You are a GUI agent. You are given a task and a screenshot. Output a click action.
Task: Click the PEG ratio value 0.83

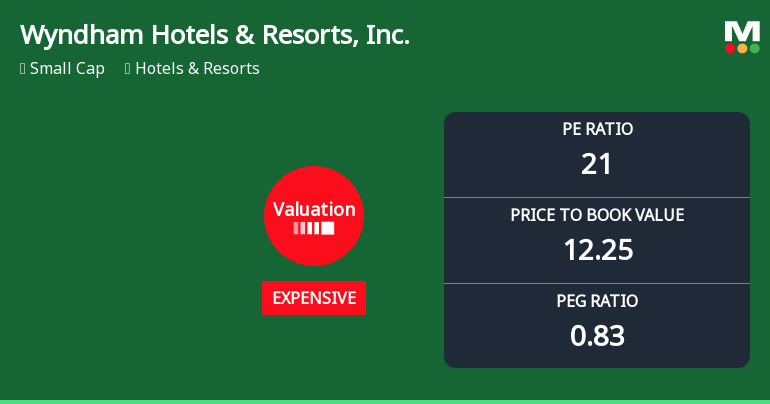(597, 336)
